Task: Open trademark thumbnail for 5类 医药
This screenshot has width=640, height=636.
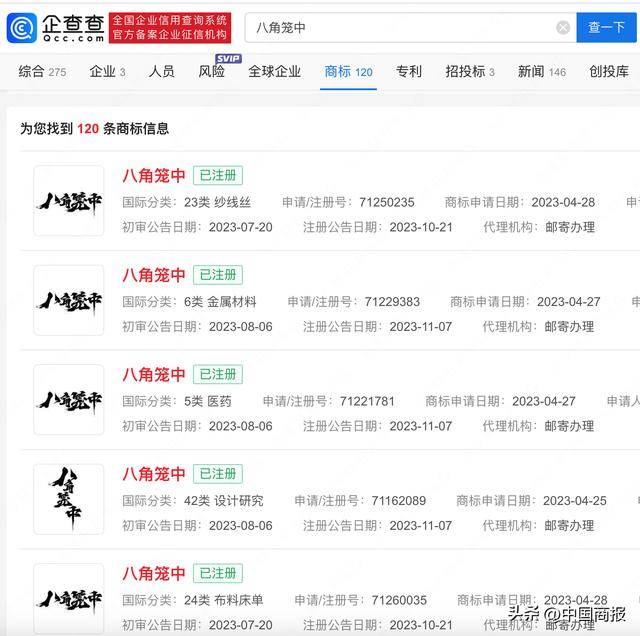Action: 69,400
